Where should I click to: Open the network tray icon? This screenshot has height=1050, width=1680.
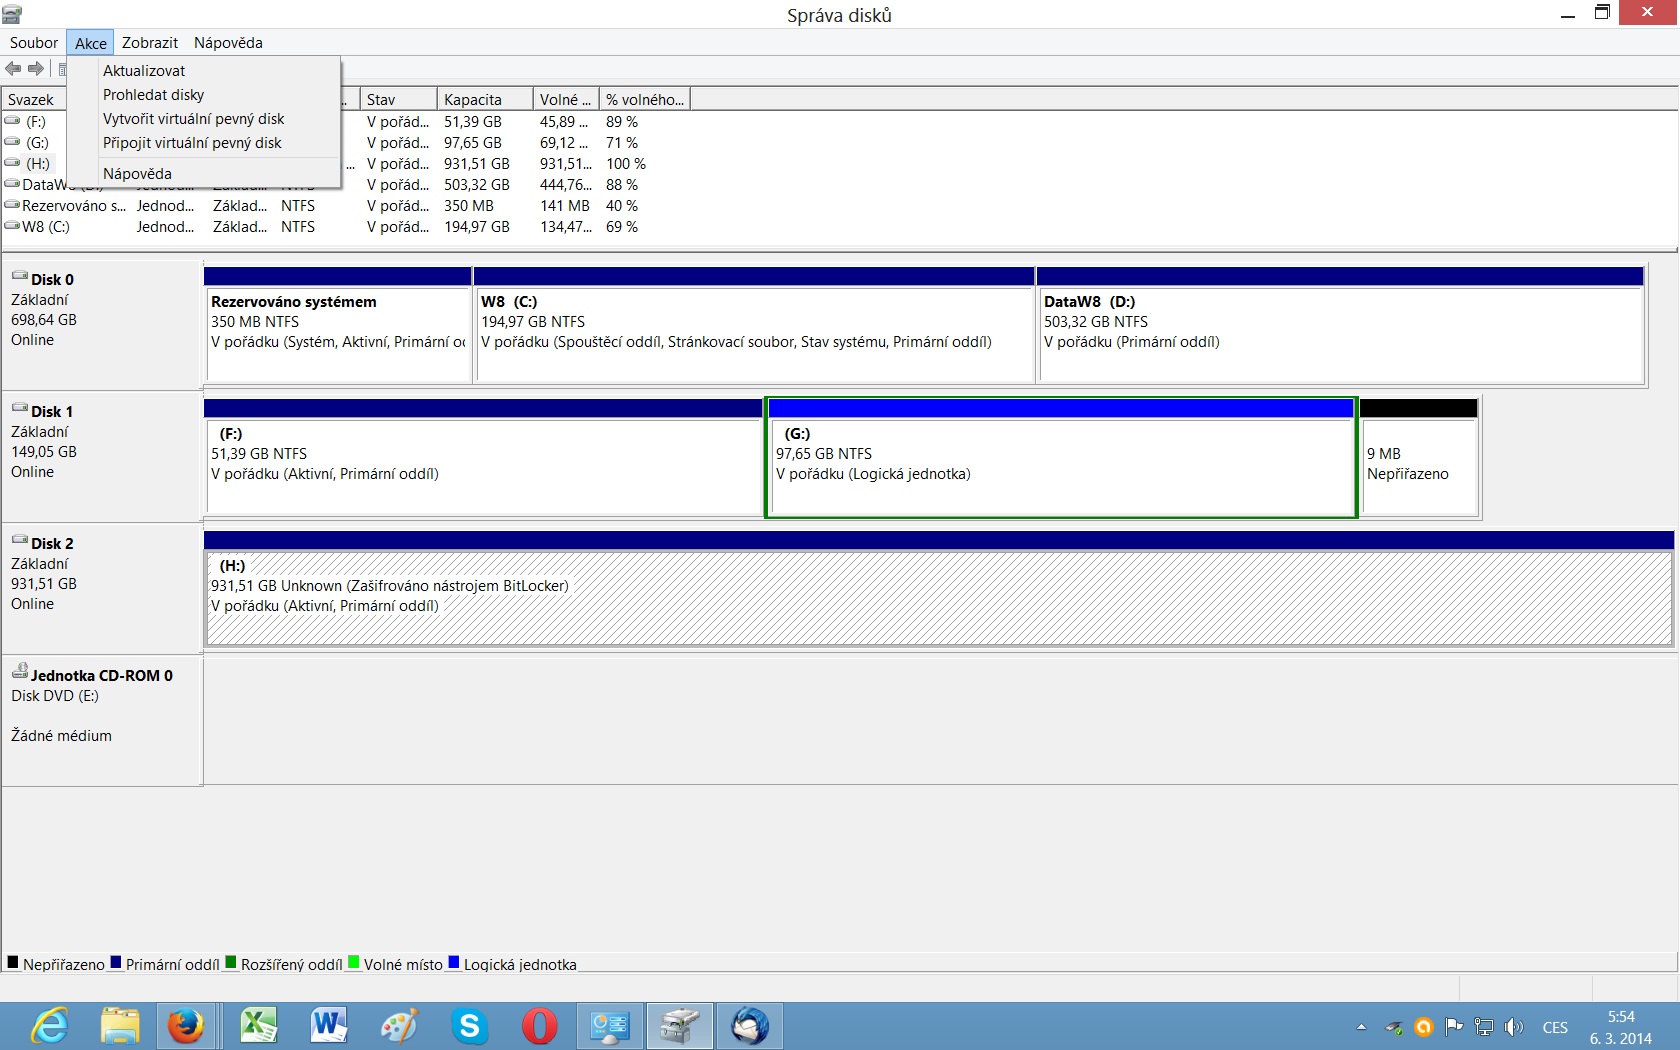(x=1484, y=1027)
